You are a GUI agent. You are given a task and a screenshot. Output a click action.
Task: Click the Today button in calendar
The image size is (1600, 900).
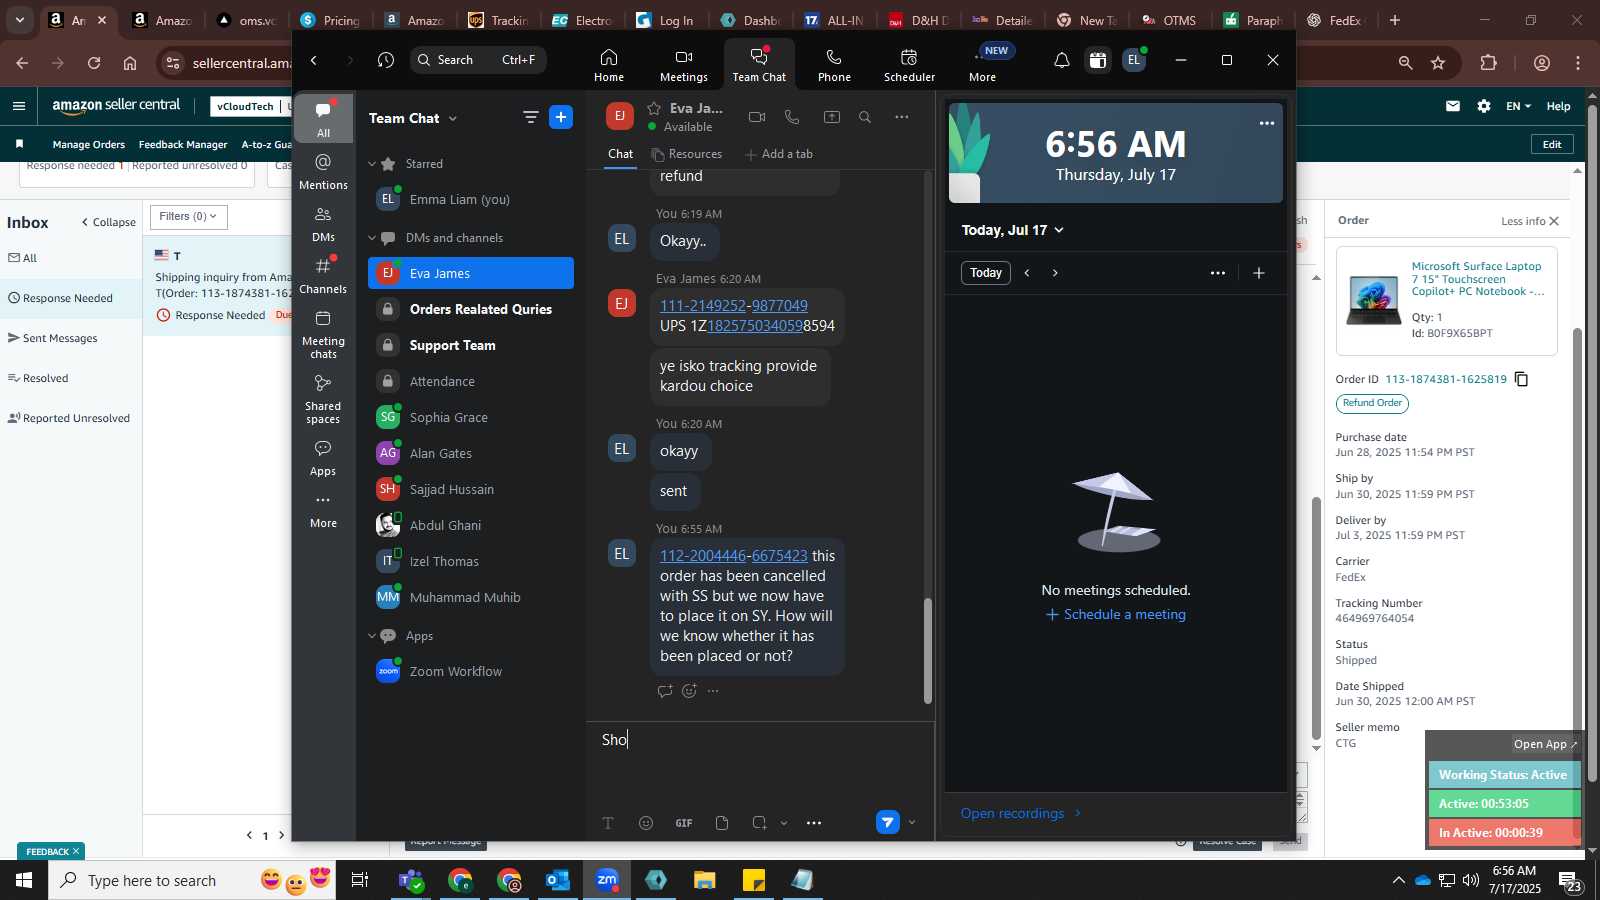pyautogui.click(x=986, y=273)
